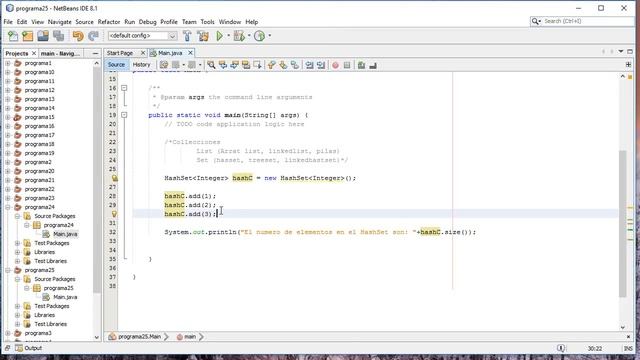Expand Libraries under programa25
The image size is (640, 360).
[x=18, y=315]
